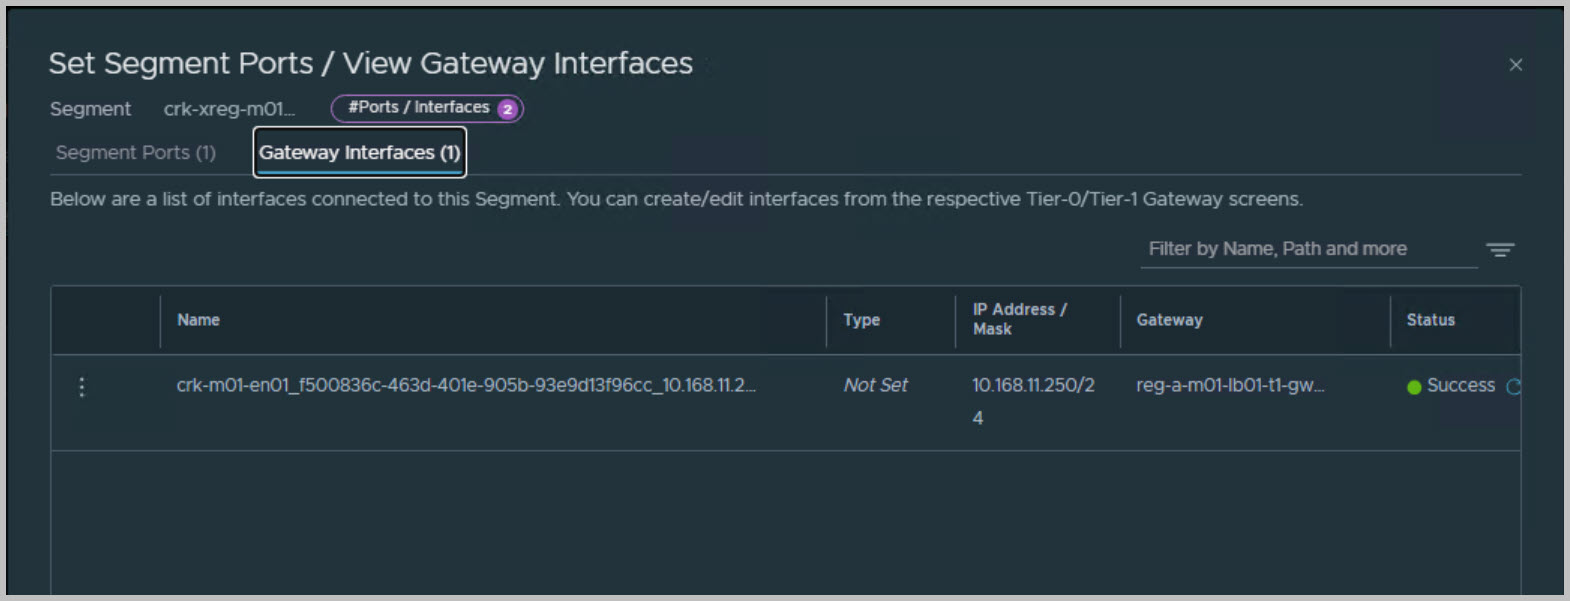Click the filter lines icon

click(1499, 250)
